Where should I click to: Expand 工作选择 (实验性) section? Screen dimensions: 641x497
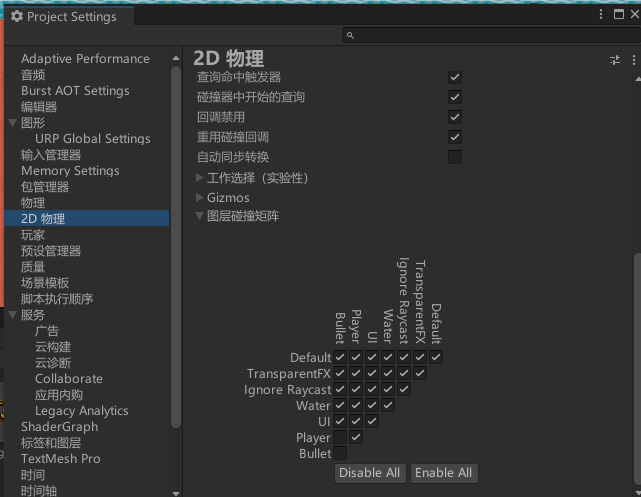tap(199, 177)
